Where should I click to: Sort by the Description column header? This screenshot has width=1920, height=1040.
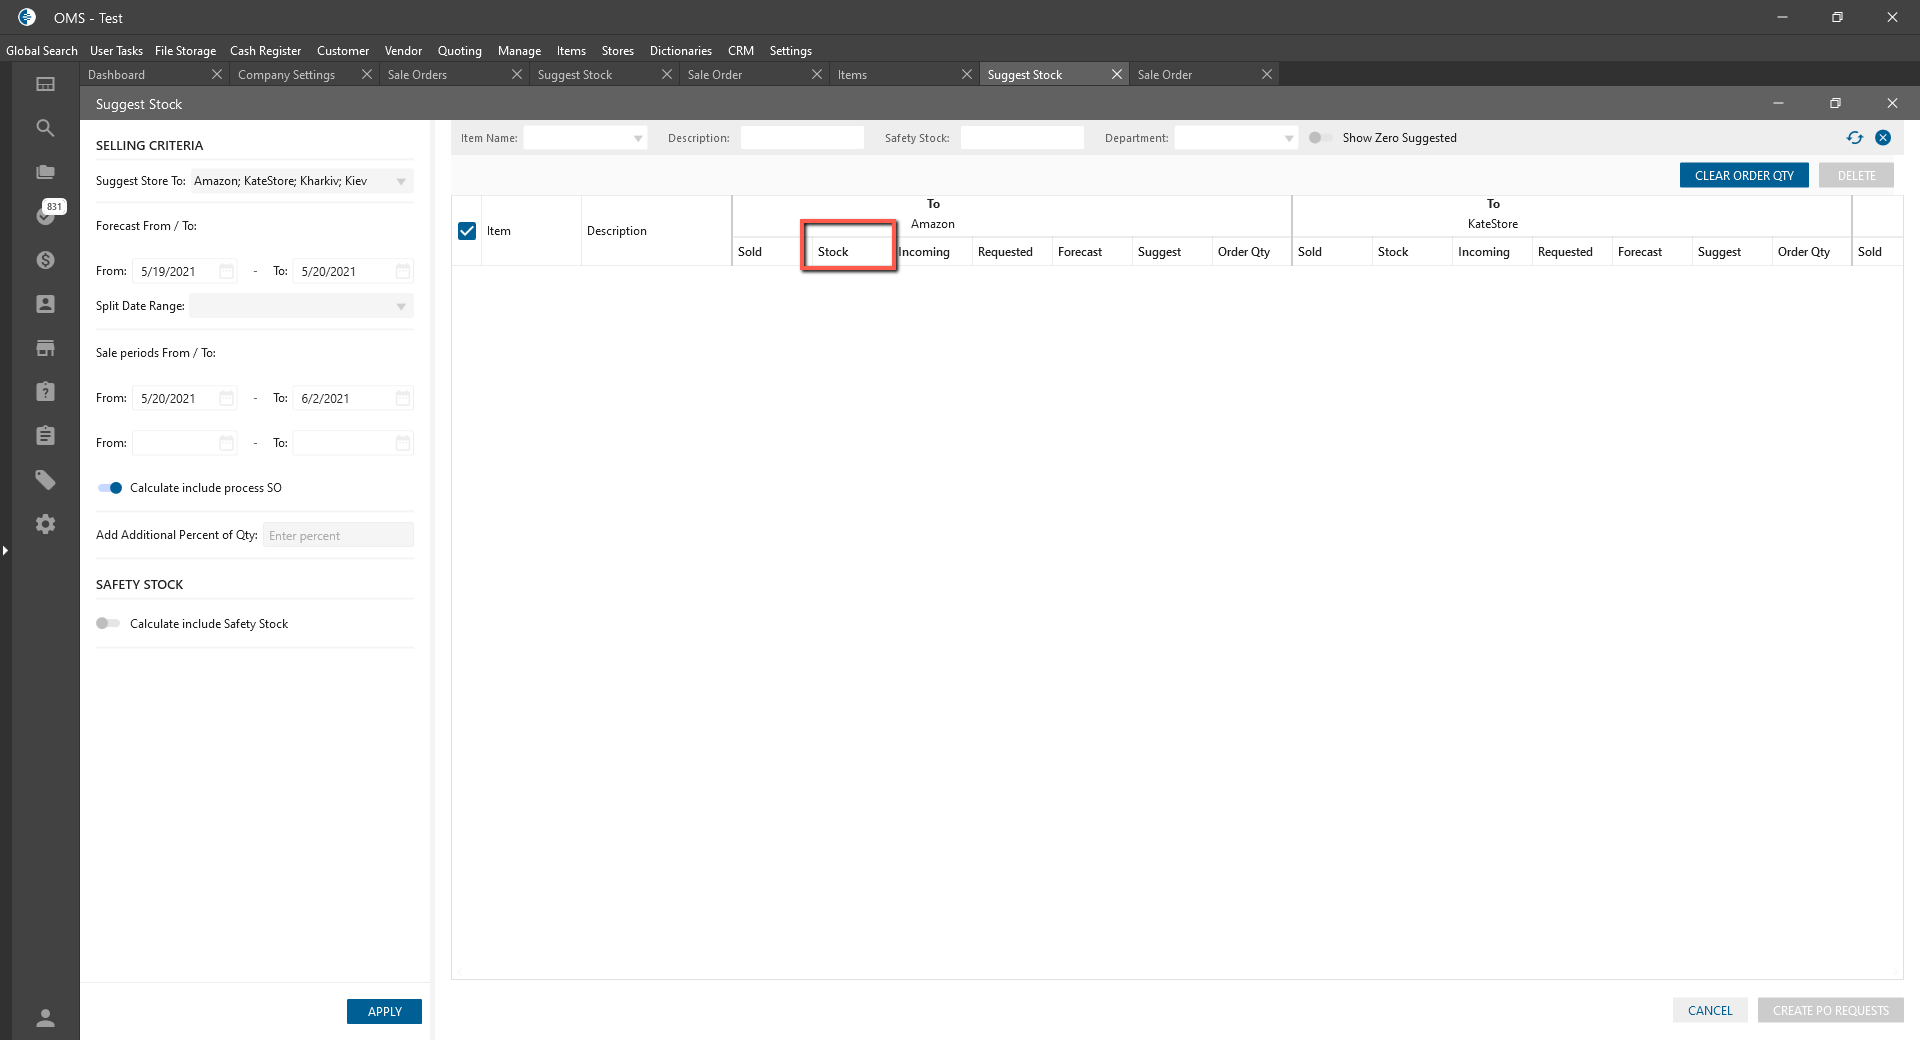pyautogui.click(x=657, y=231)
